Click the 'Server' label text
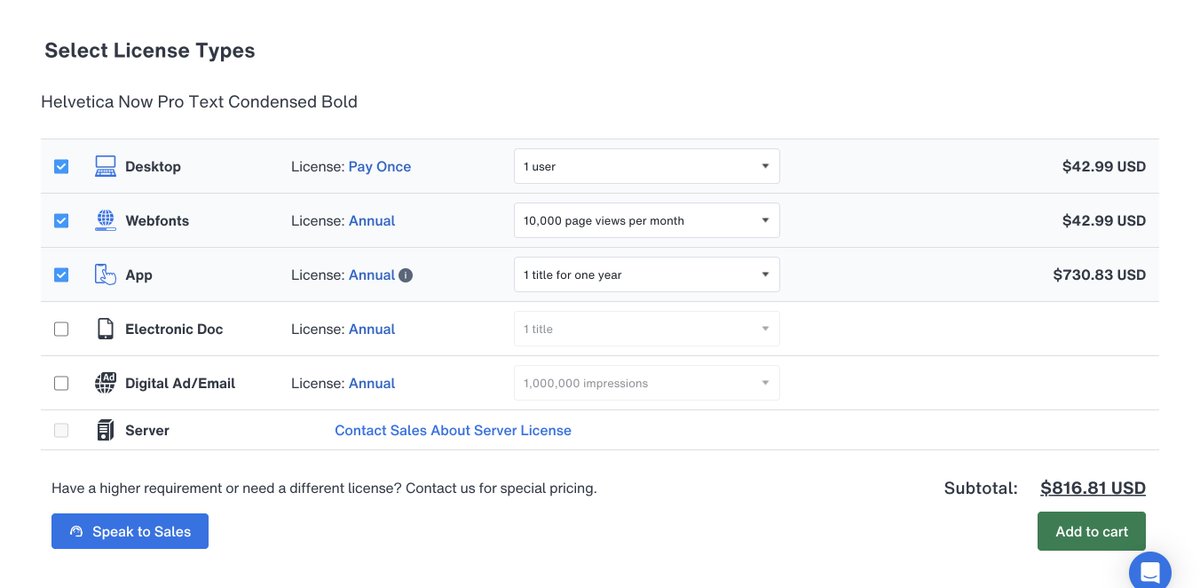1200x588 pixels. coord(147,430)
